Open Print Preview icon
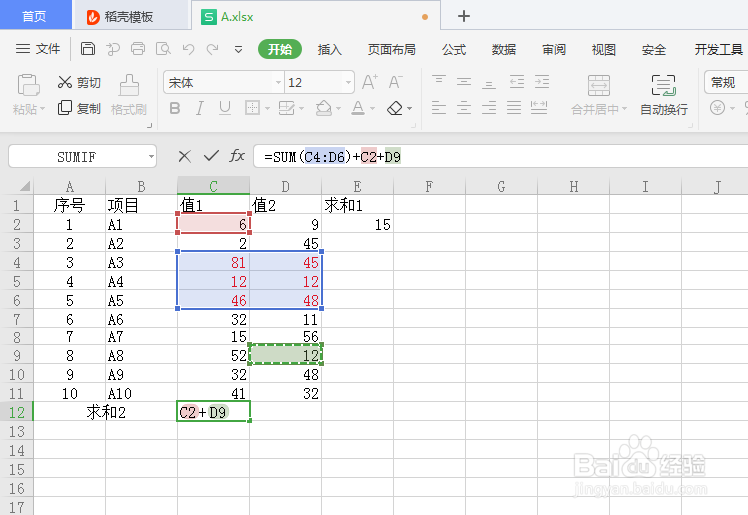The image size is (748, 515). 163,49
